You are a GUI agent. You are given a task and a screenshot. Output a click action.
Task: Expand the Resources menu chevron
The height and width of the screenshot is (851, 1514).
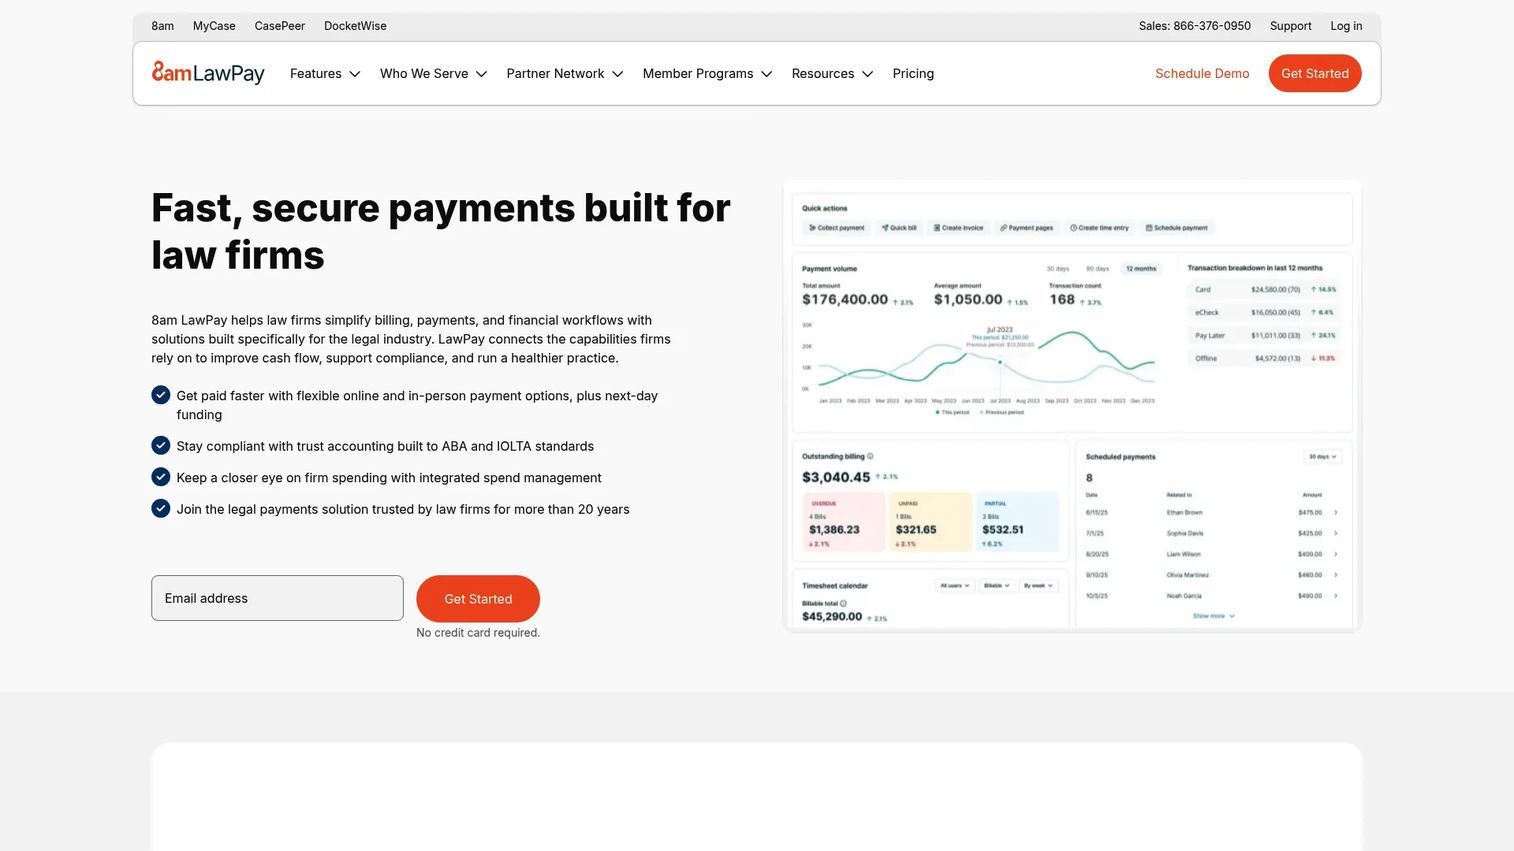pos(867,74)
